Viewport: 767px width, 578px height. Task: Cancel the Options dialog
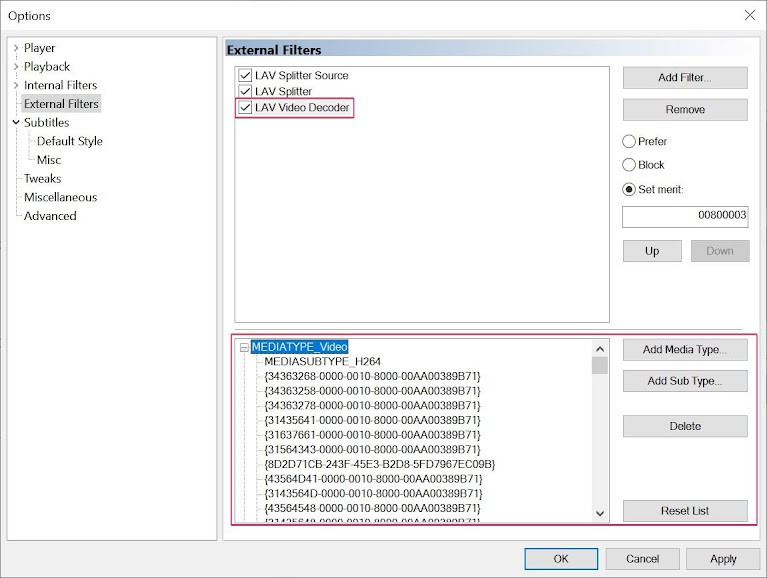click(x=642, y=559)
